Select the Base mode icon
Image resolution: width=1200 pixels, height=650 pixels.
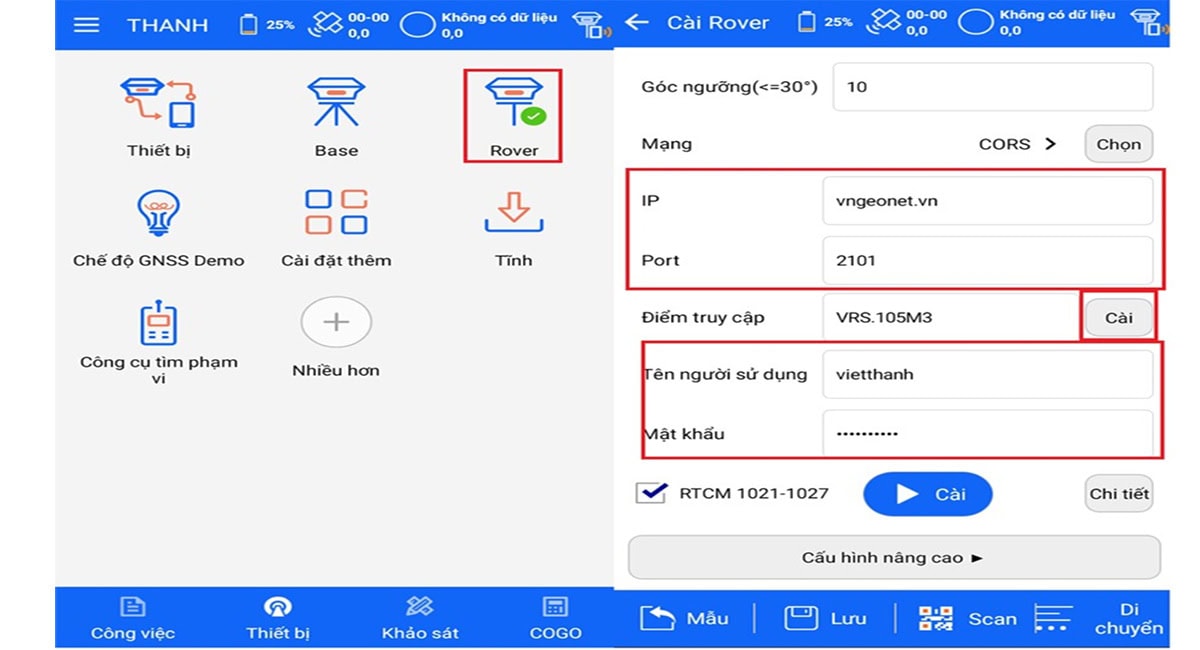335,104
